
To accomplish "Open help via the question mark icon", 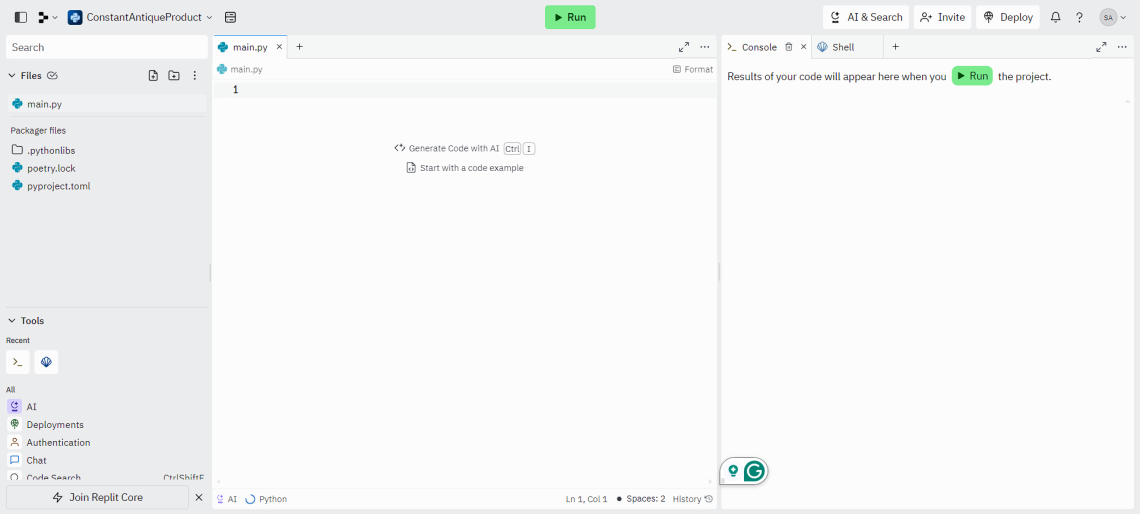I will 1080,17.
